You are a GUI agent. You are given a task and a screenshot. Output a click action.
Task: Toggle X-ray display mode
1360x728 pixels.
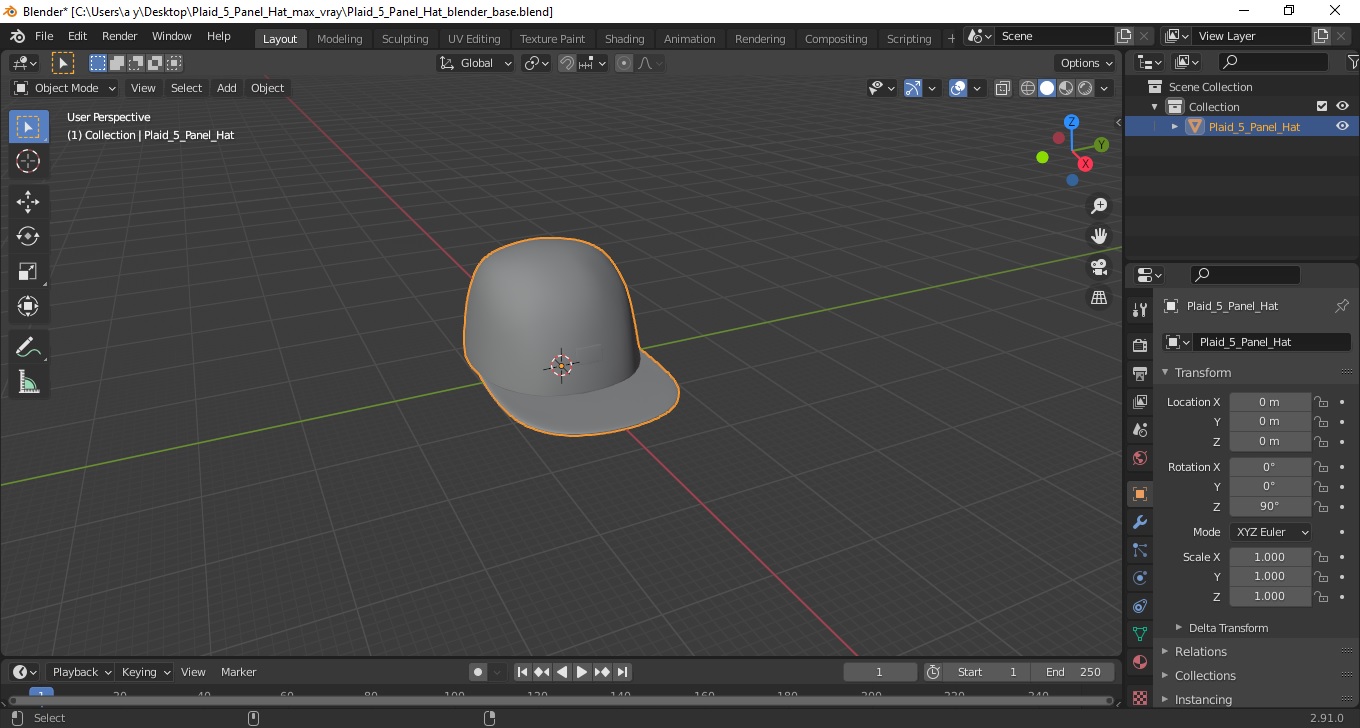(1003, 88)
